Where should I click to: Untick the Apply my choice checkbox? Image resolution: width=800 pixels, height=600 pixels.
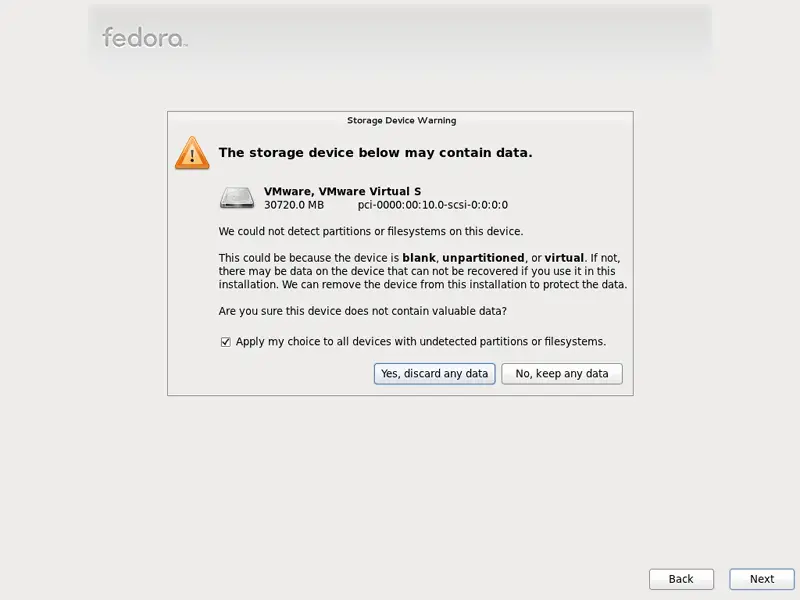pyautogui.click(x=226, y=342)
